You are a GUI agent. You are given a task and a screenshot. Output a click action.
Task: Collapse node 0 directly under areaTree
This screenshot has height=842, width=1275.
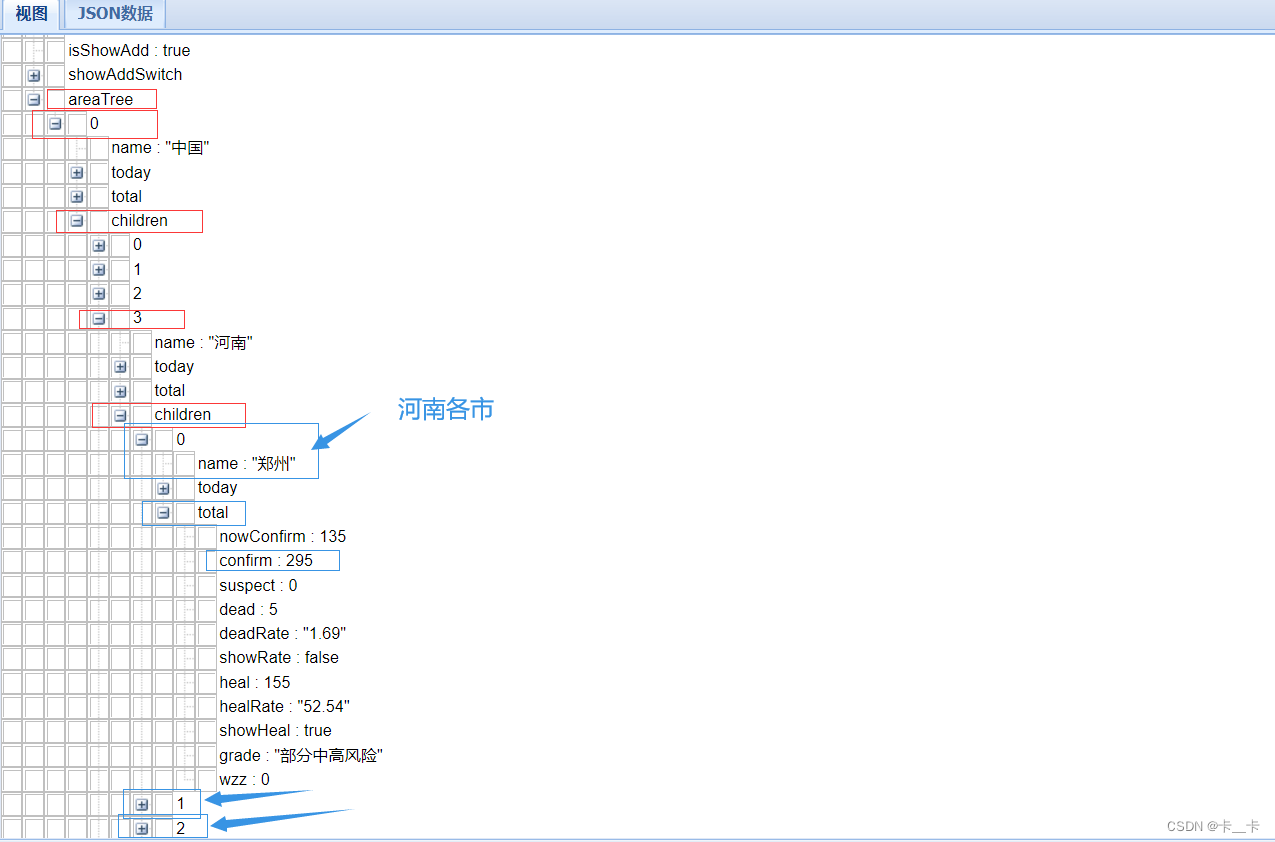pos(55,124)
